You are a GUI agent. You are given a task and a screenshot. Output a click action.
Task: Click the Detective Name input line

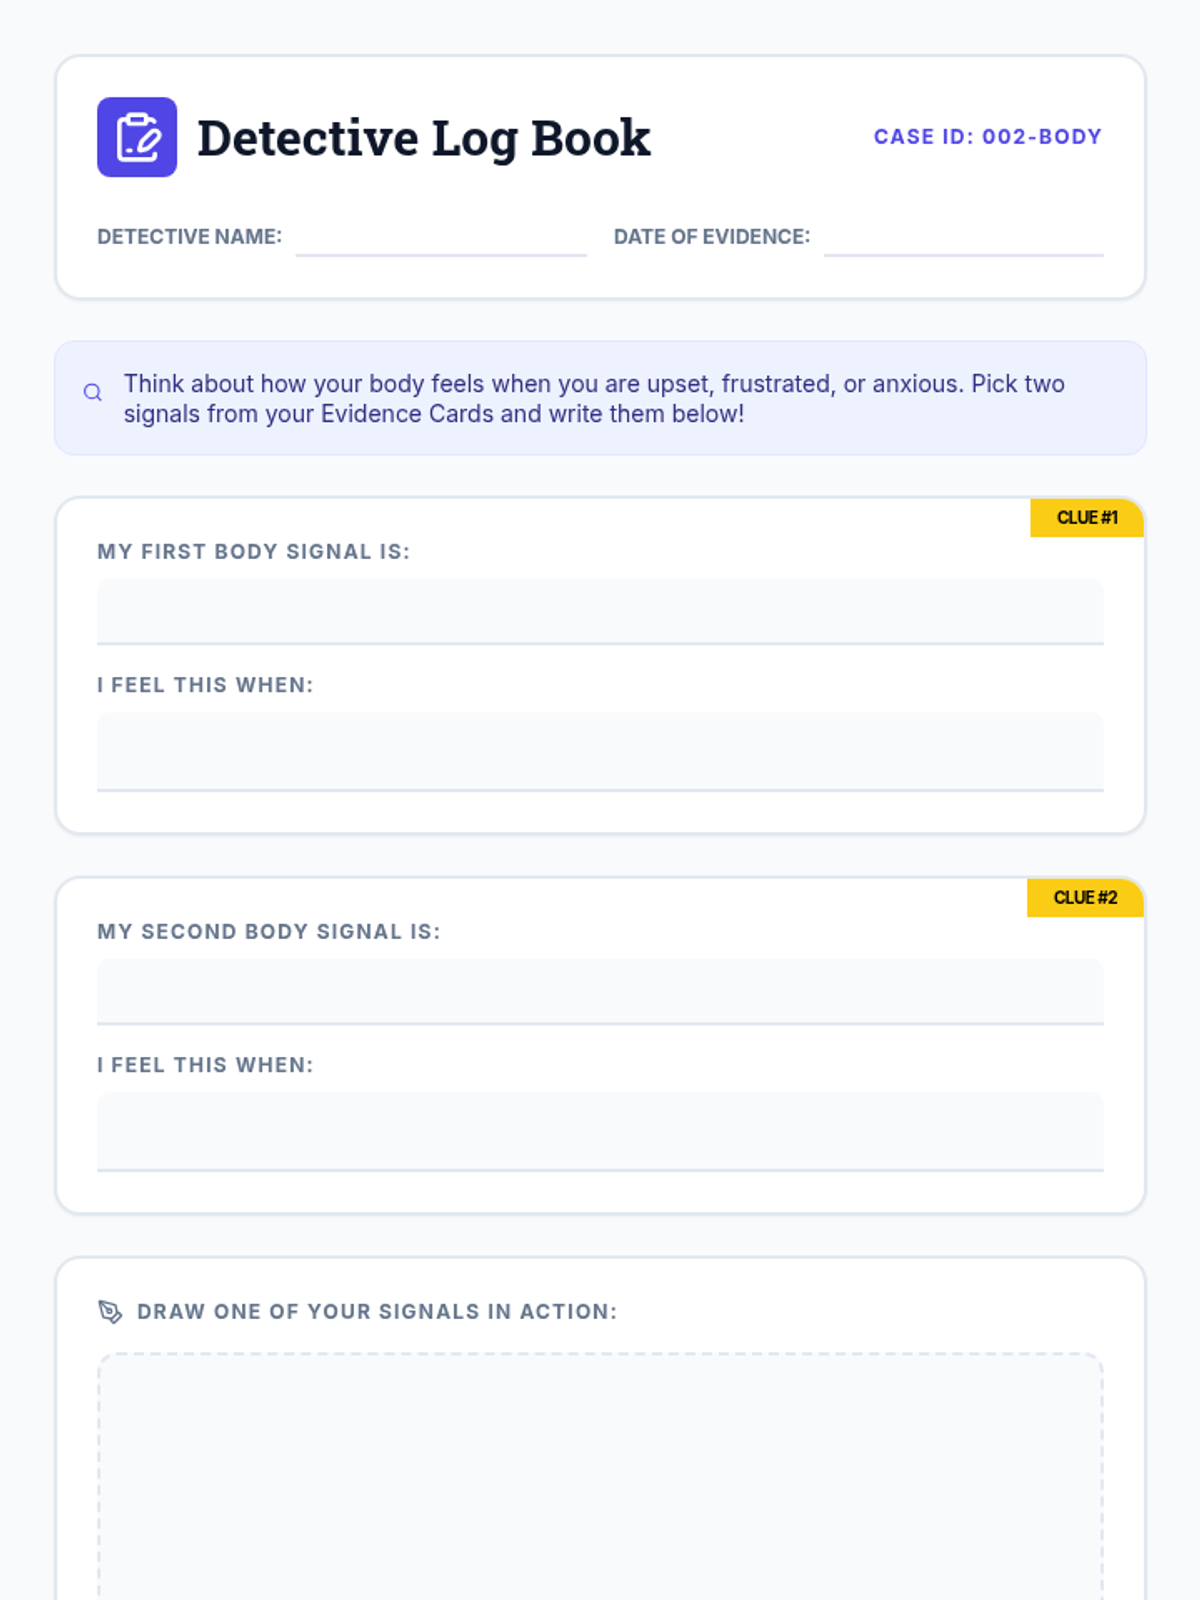441,240
